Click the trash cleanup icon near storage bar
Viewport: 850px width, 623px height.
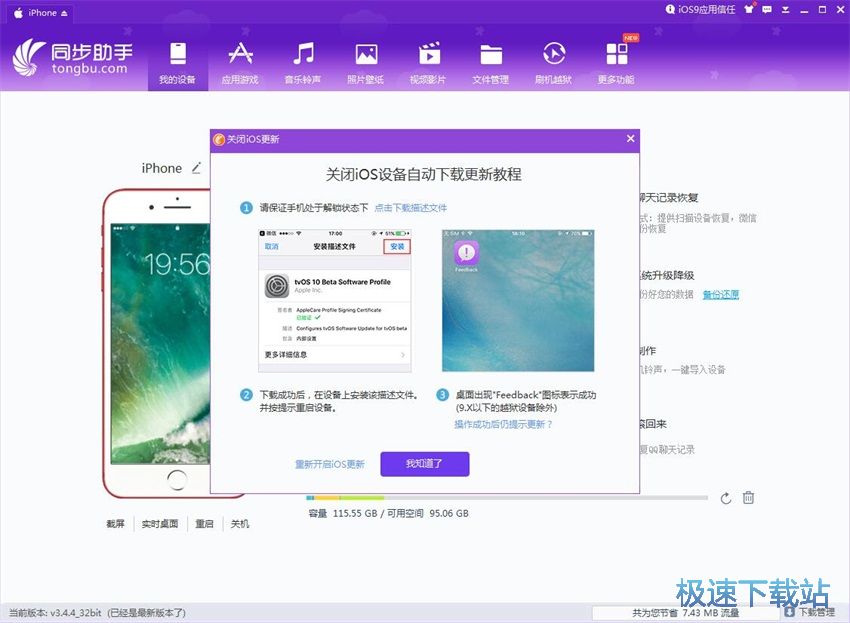(x=748, y=497)
